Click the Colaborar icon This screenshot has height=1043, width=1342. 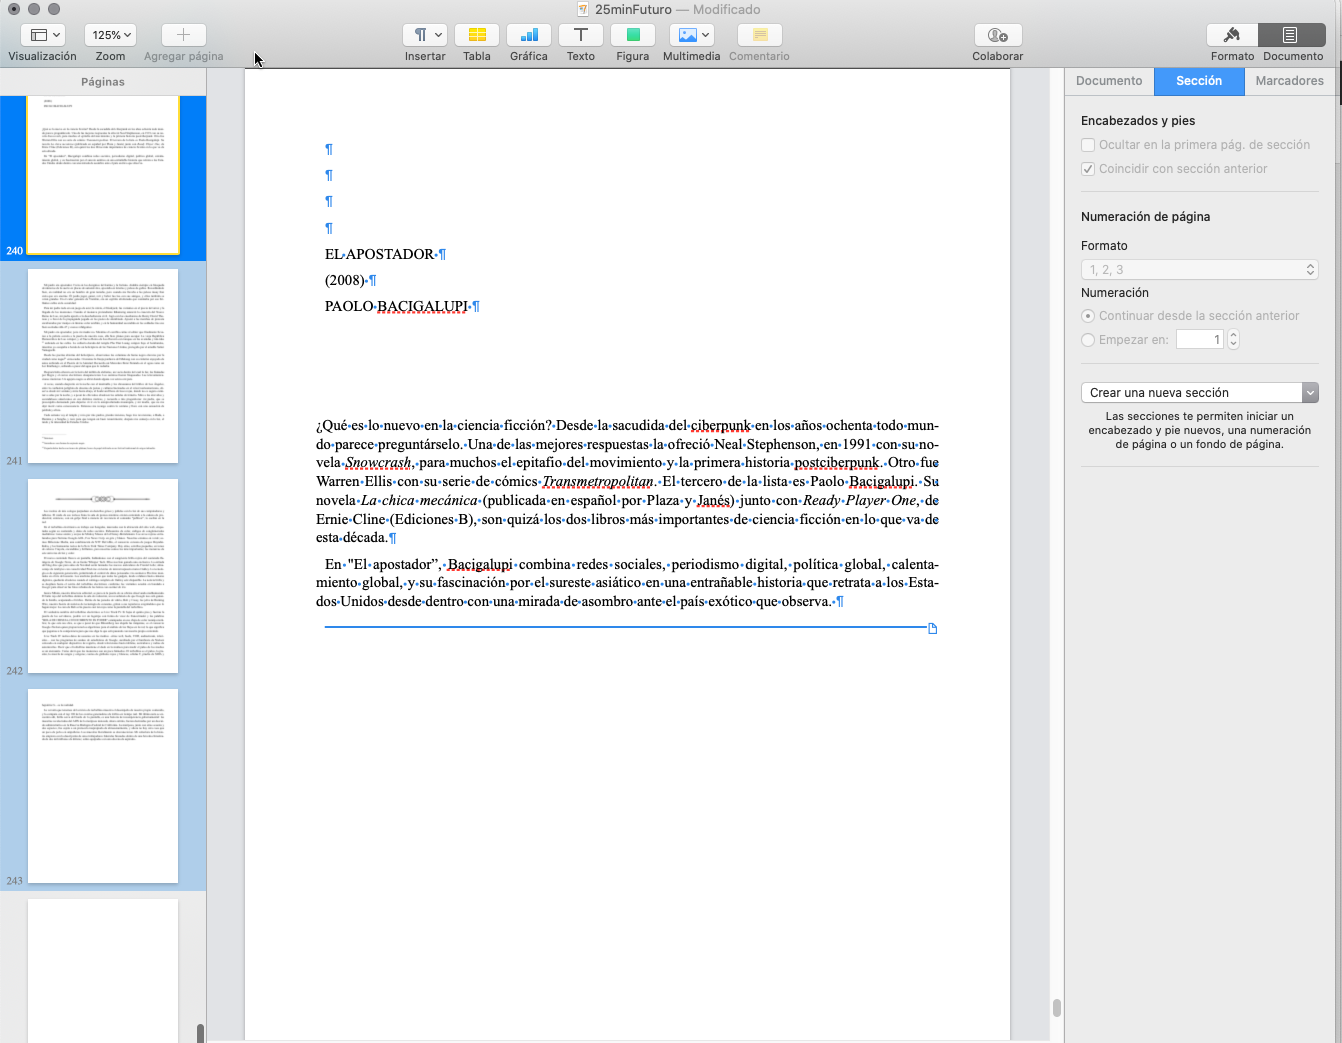tap(997, 35)
